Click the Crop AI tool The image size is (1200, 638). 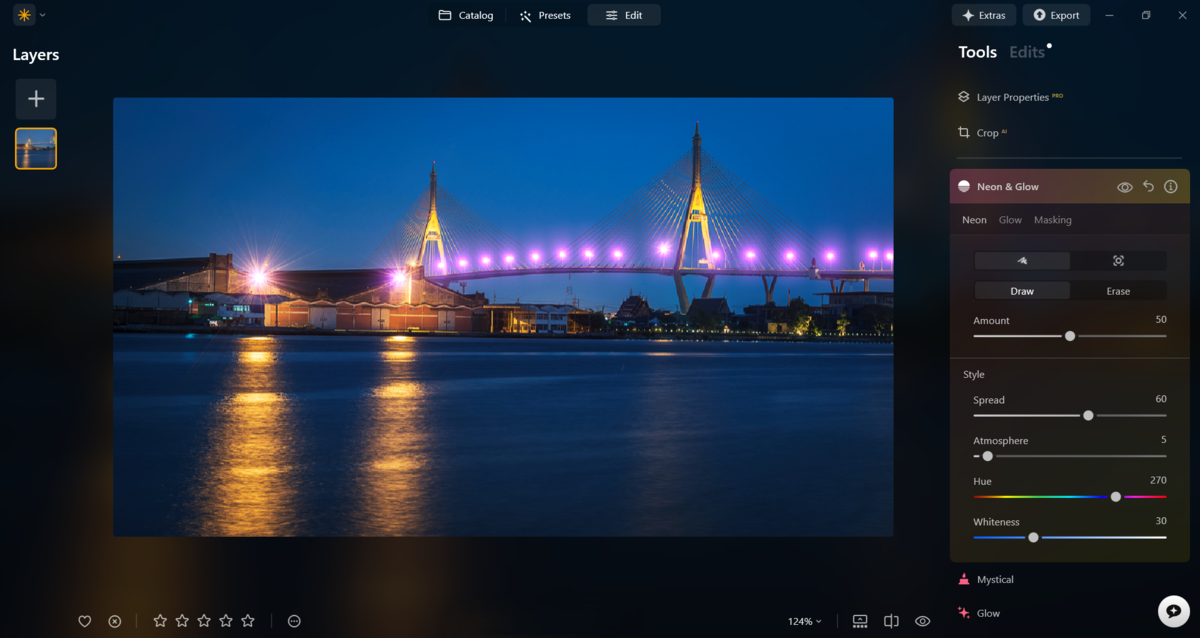[985, 132]
